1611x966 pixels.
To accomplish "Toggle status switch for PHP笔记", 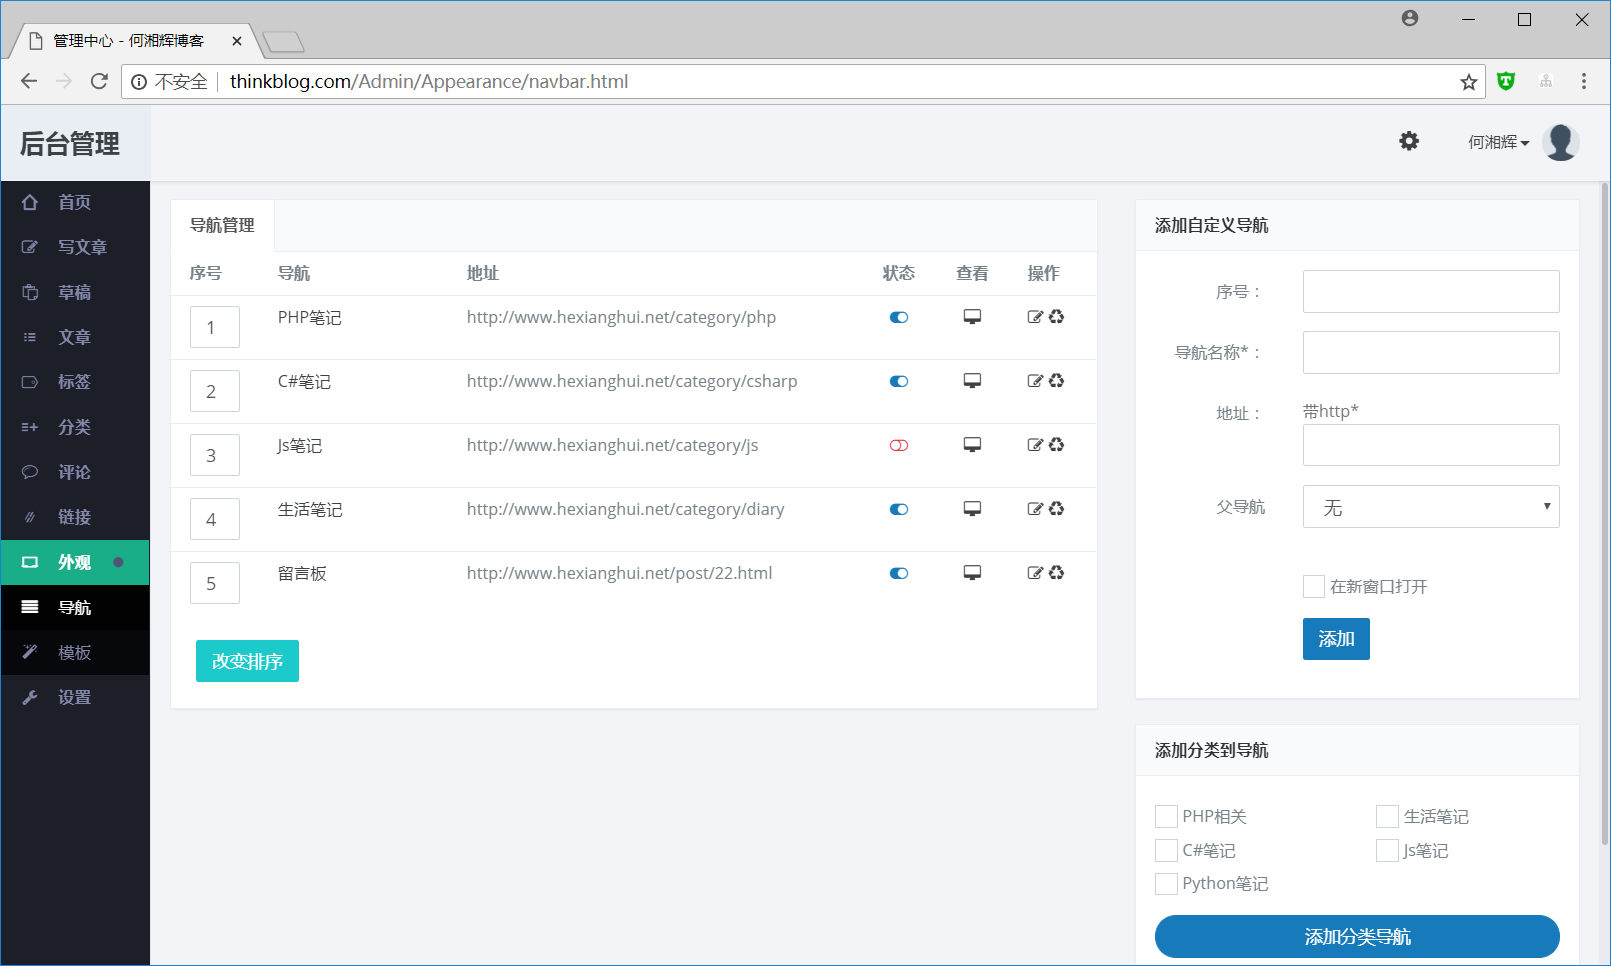I will [899, 317].
